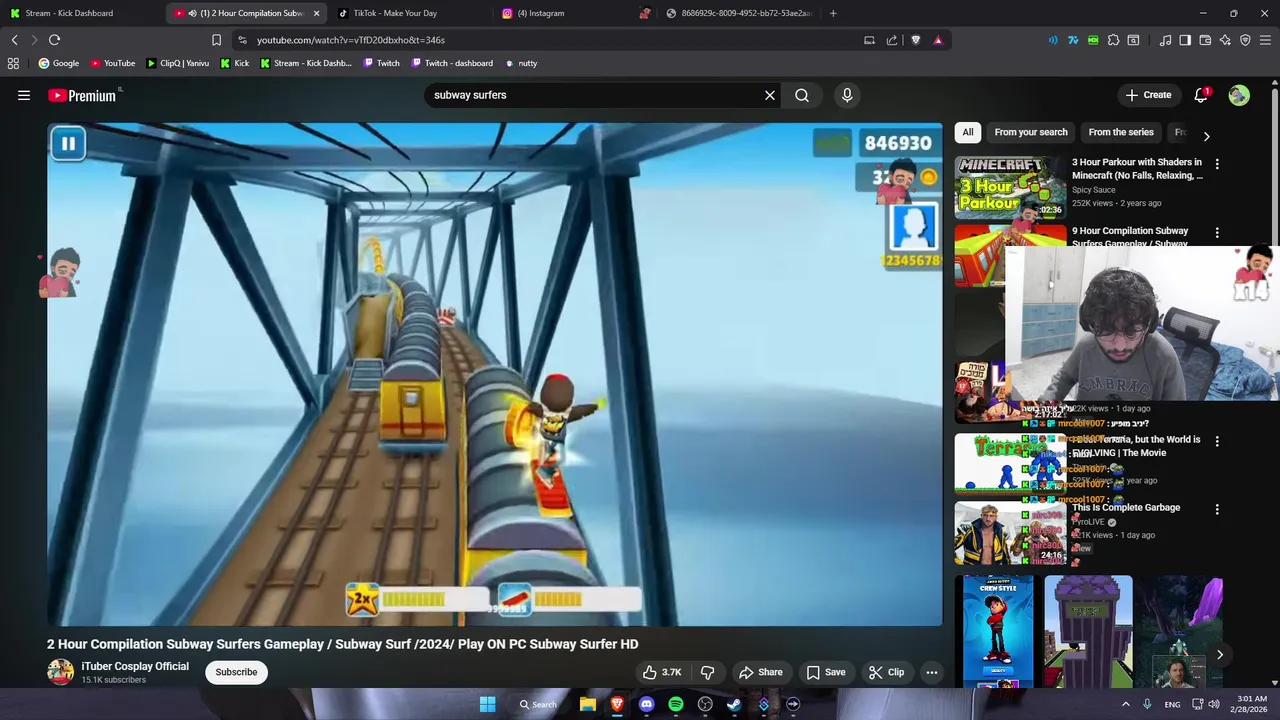Switch to the Stream - Kick Dashboard tab

[82, 13]
